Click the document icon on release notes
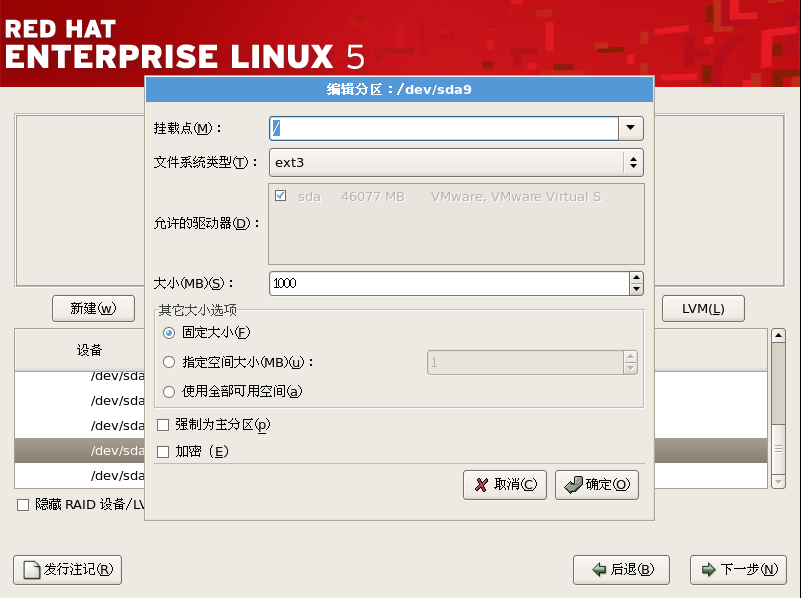The width and height of the screenshot is (801, 598). (x=32, y=569)
